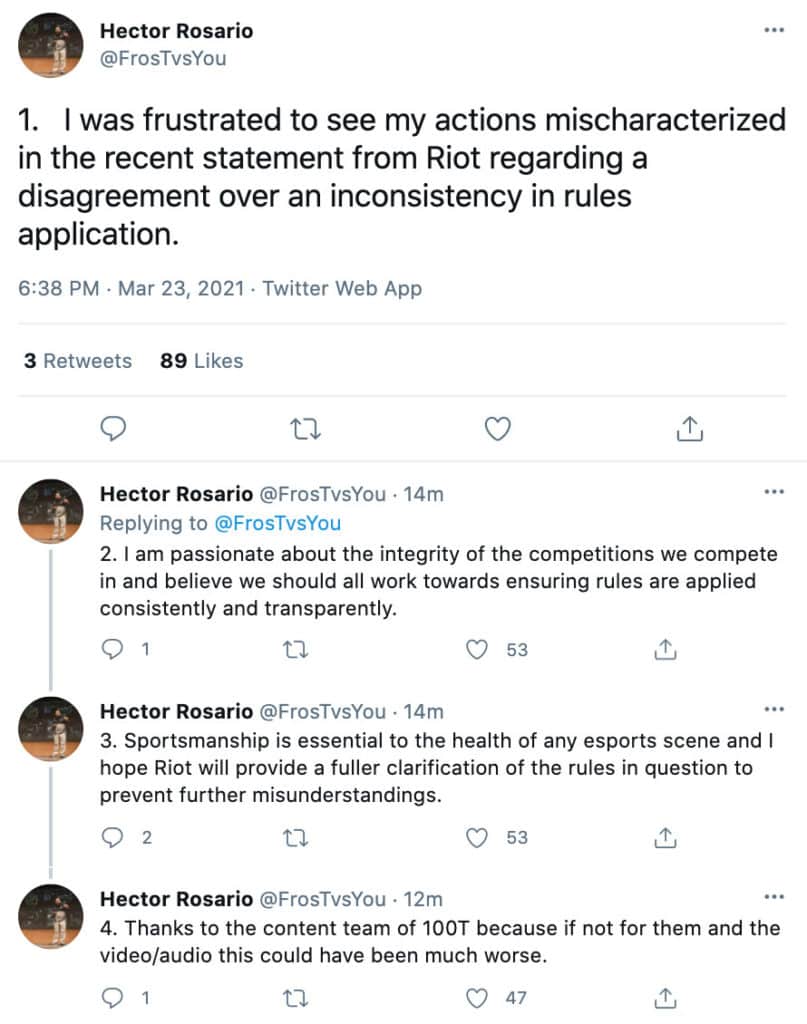Click the Twitter Web App source link
This screenshot has width=807, height=1024.
342,289
